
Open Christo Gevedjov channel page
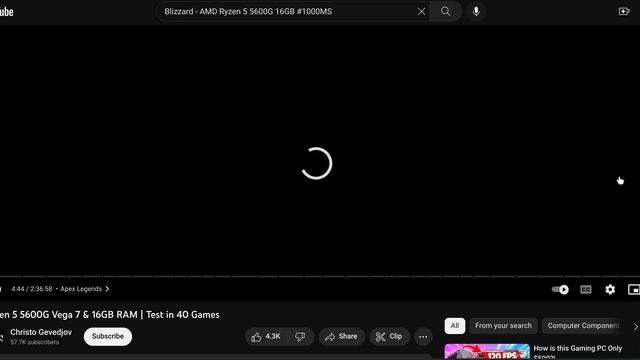click(41, 332)
